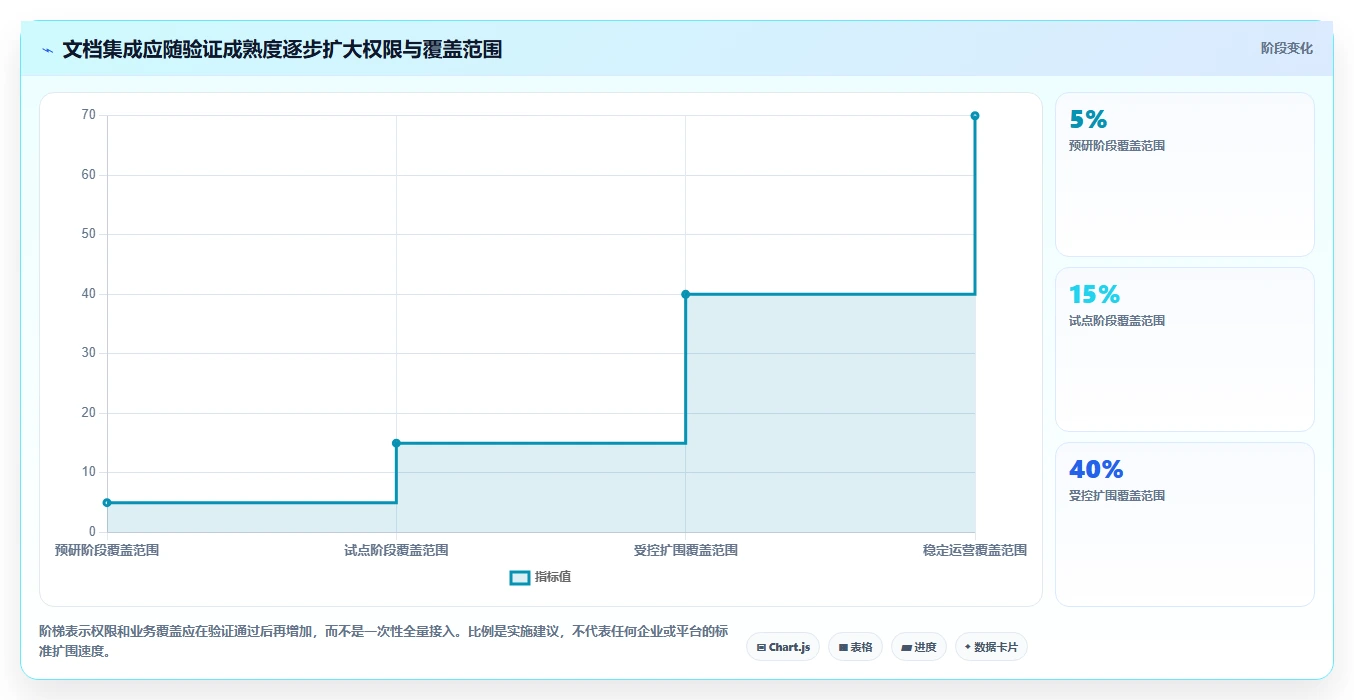Select the 进度 tag button

pyautogui.click(x=919, y=647)
